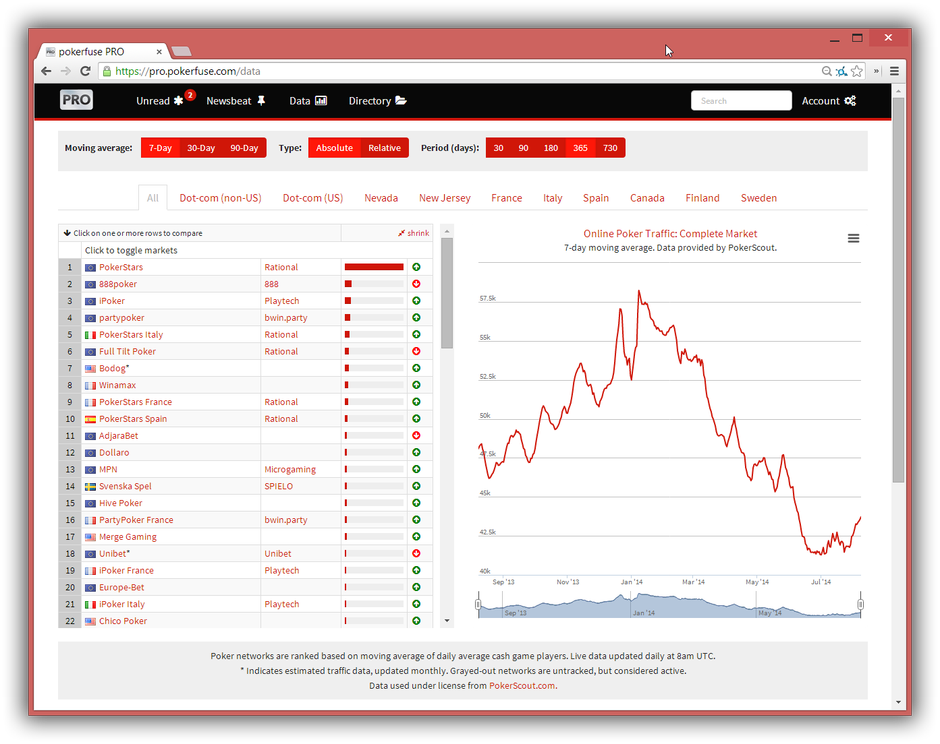The width and height of the screenshot is (940, 744).
Task: Click the green trend arrow for Chico Poker
Action: tap(416, 621)
